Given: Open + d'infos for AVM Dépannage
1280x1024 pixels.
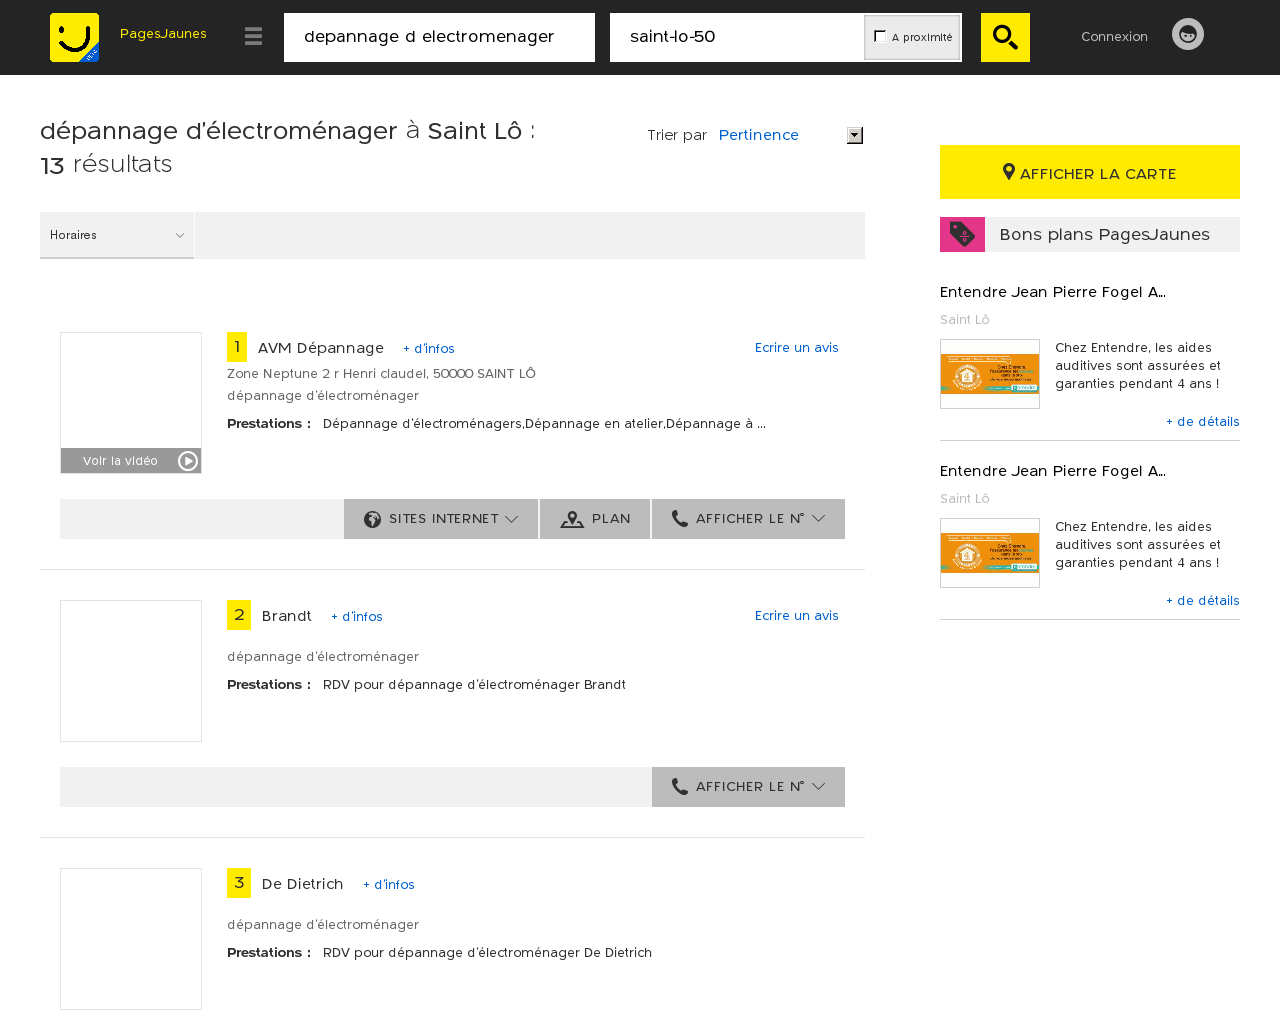Looking at the screenshot, I should click(429, 349).
